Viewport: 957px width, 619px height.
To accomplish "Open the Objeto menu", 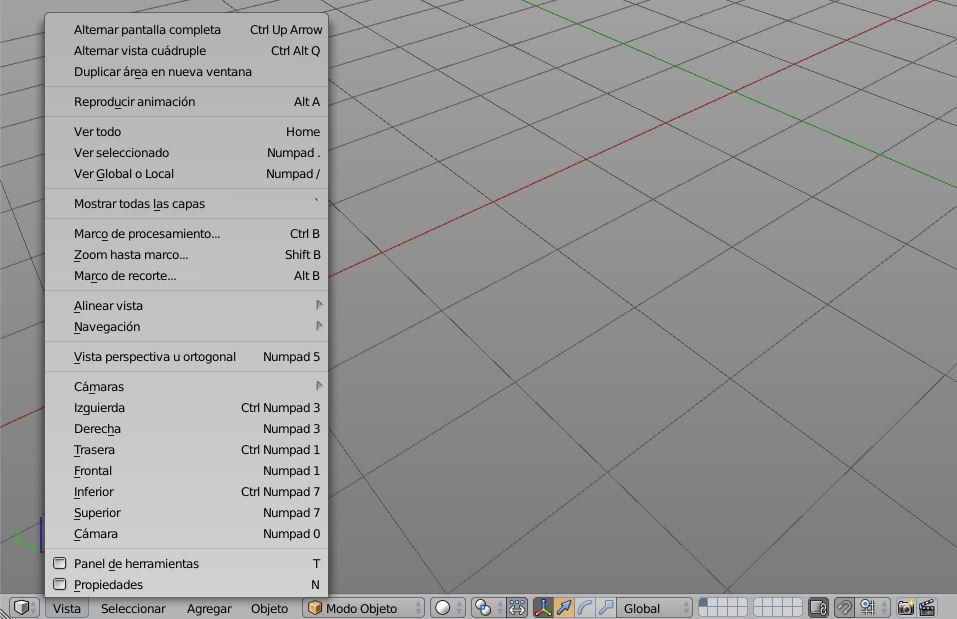I will [269, 608].
